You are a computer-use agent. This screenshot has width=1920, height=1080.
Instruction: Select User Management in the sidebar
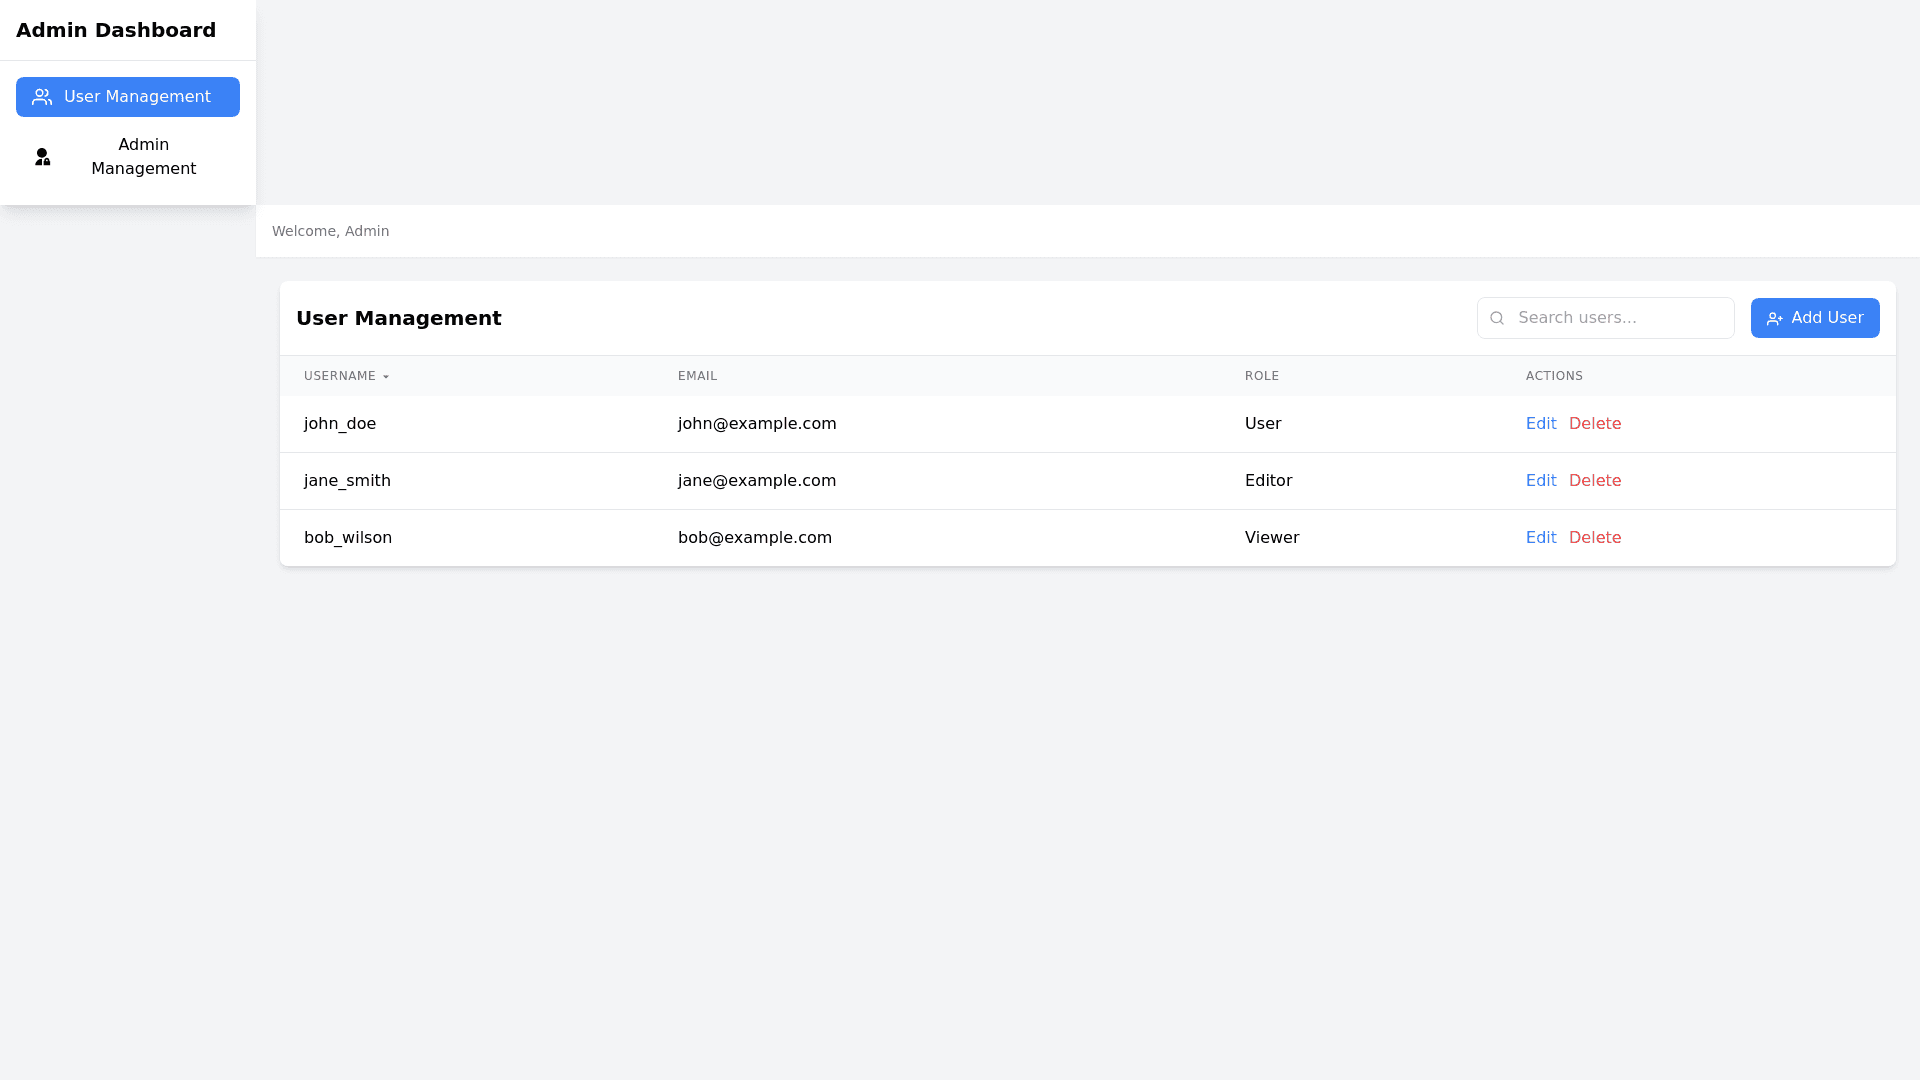coord(137,97)
